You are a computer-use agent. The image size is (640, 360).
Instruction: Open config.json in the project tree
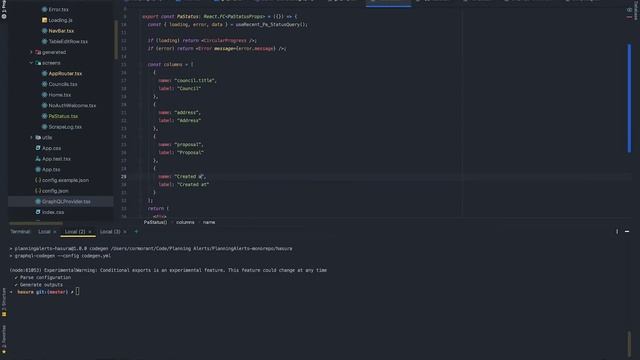coord(55,191)
